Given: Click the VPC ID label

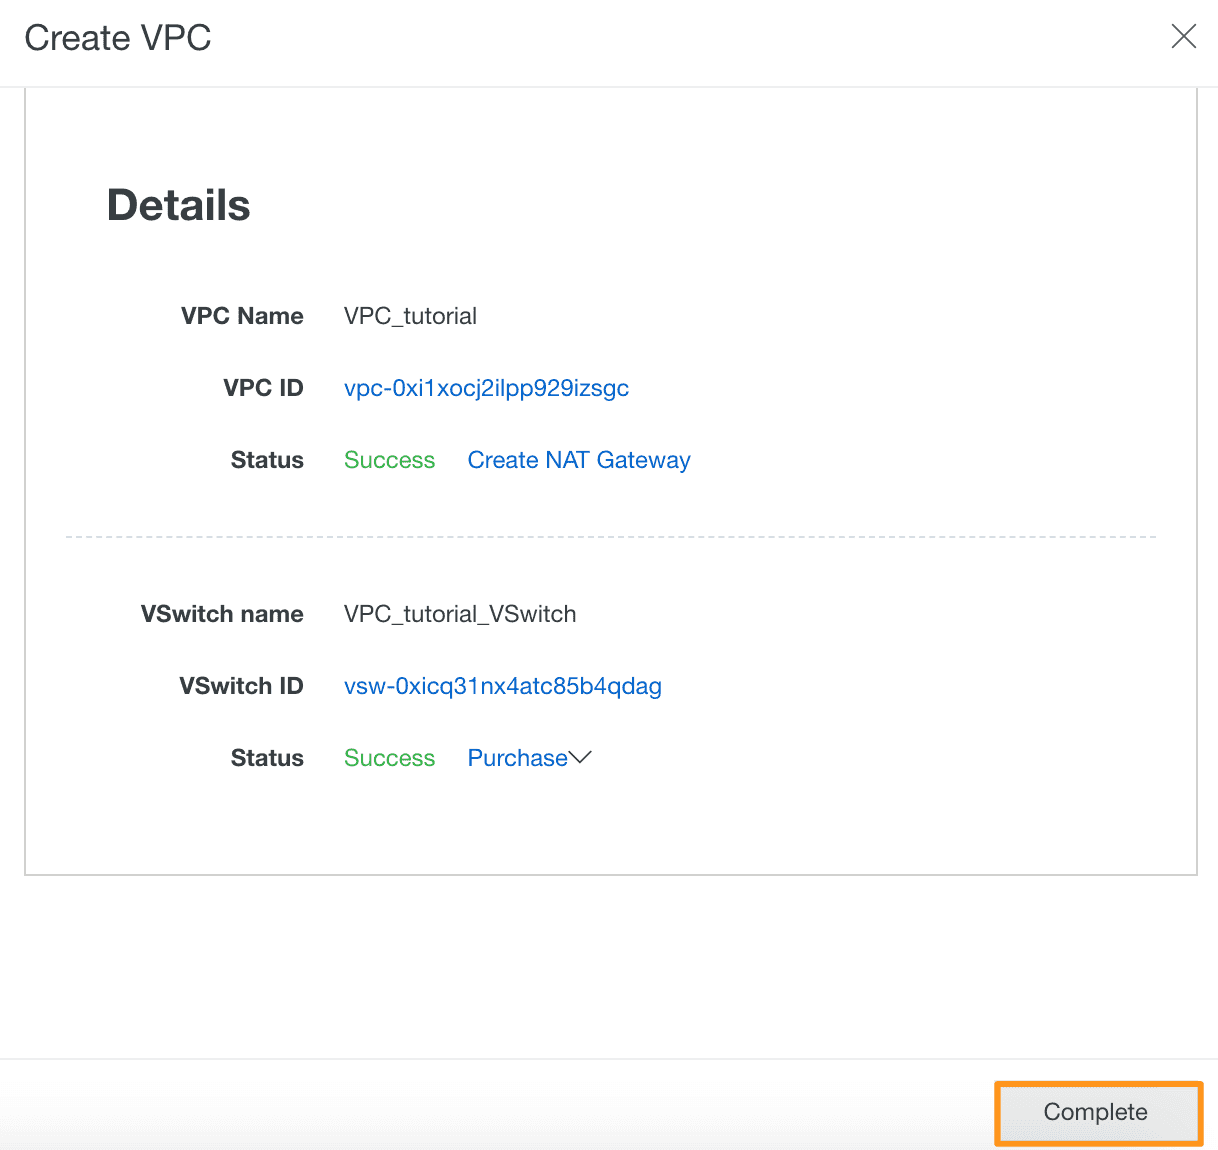Looking at the screenshot, I should click(x=263, y=388).
